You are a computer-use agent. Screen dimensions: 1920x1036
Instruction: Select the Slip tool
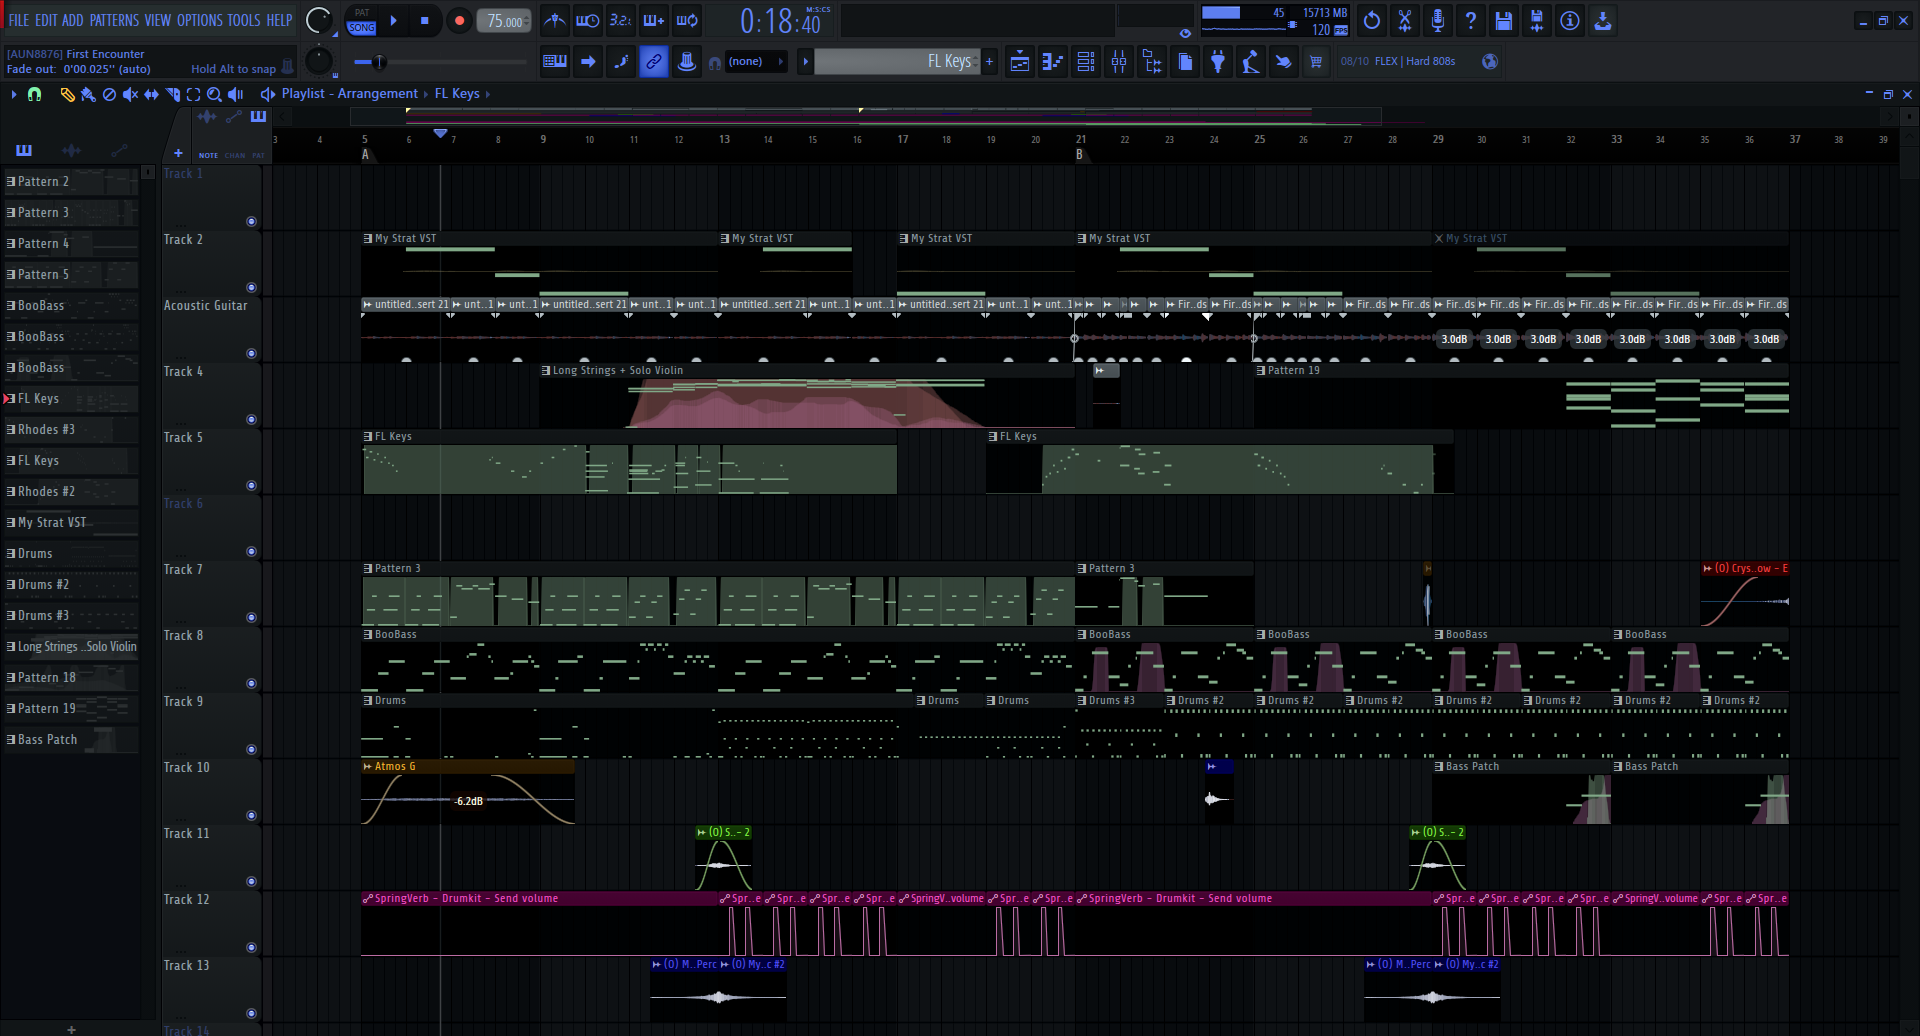pyautogui.click(x=151, y=94)
